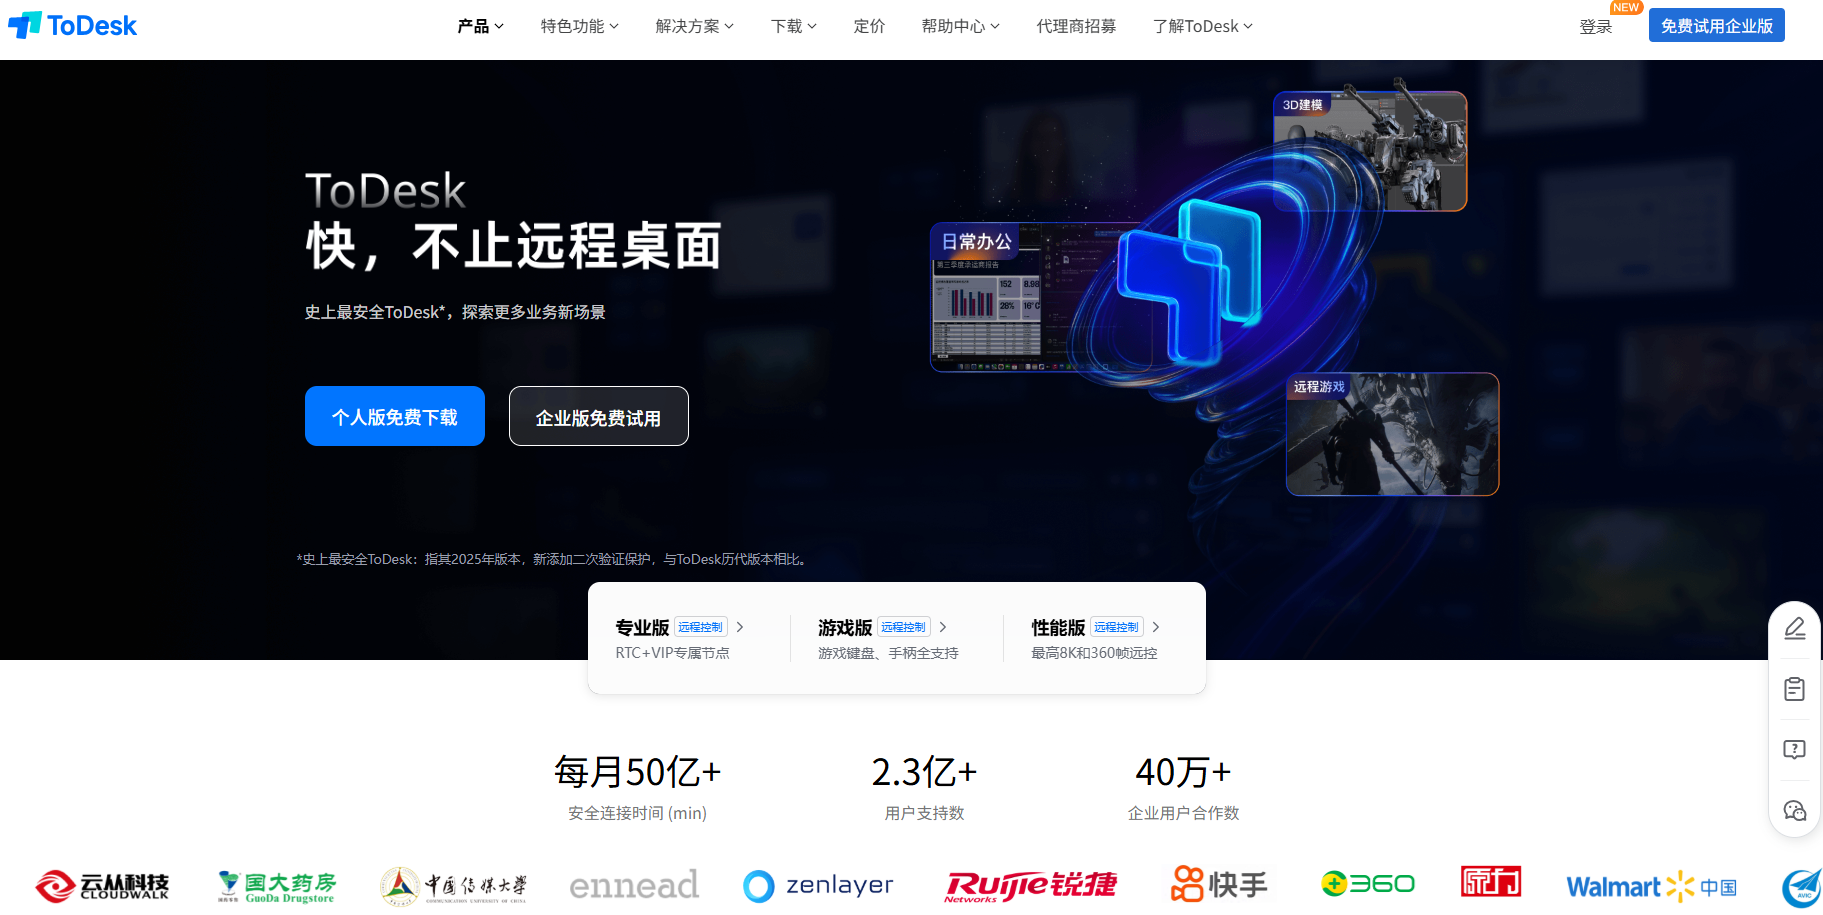
Task: Click the 中国传媒大学 logo
Action: (453, 886)
